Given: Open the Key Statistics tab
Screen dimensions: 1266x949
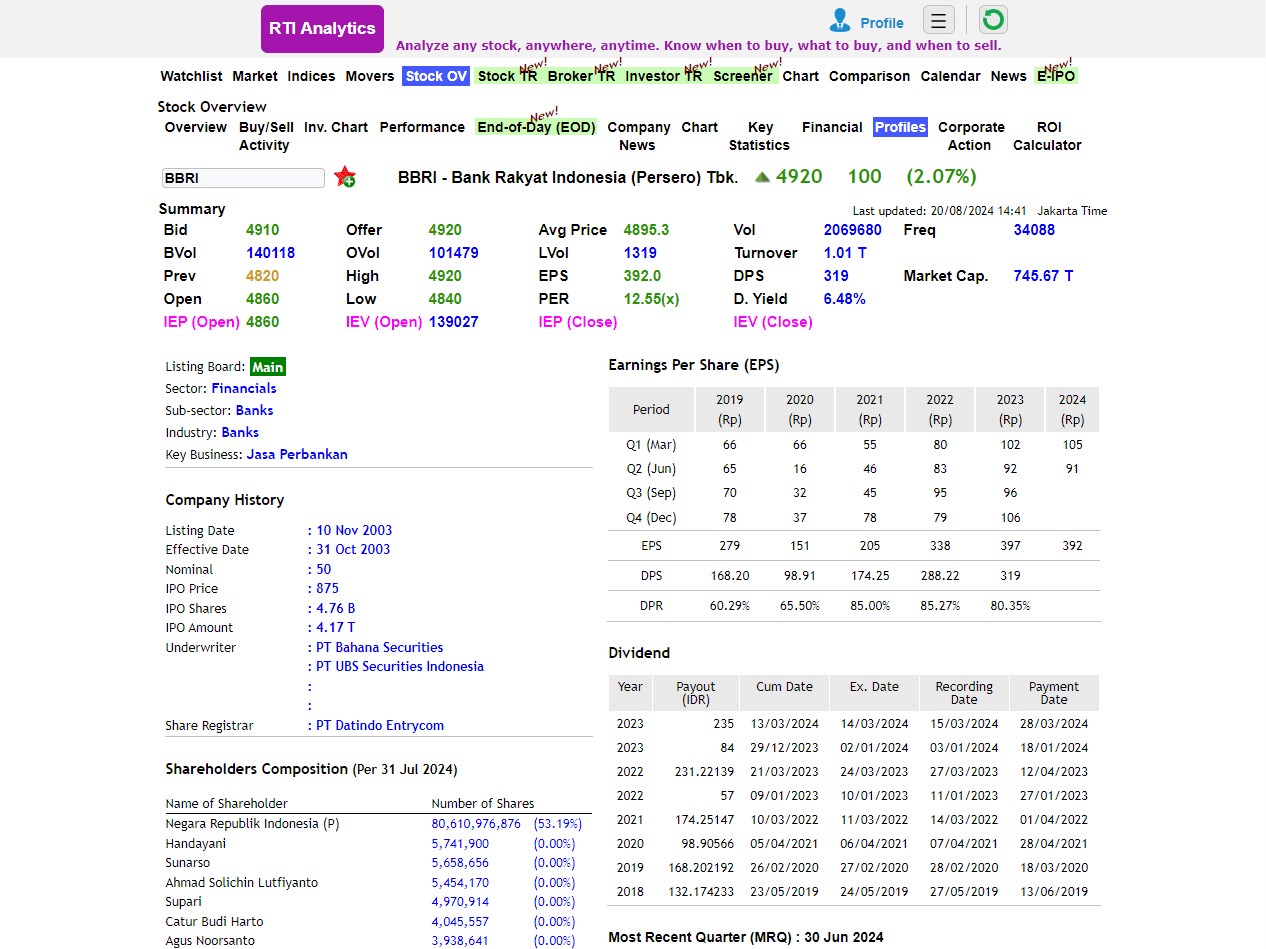Looking at the screenshot, I should click(760, 136).
